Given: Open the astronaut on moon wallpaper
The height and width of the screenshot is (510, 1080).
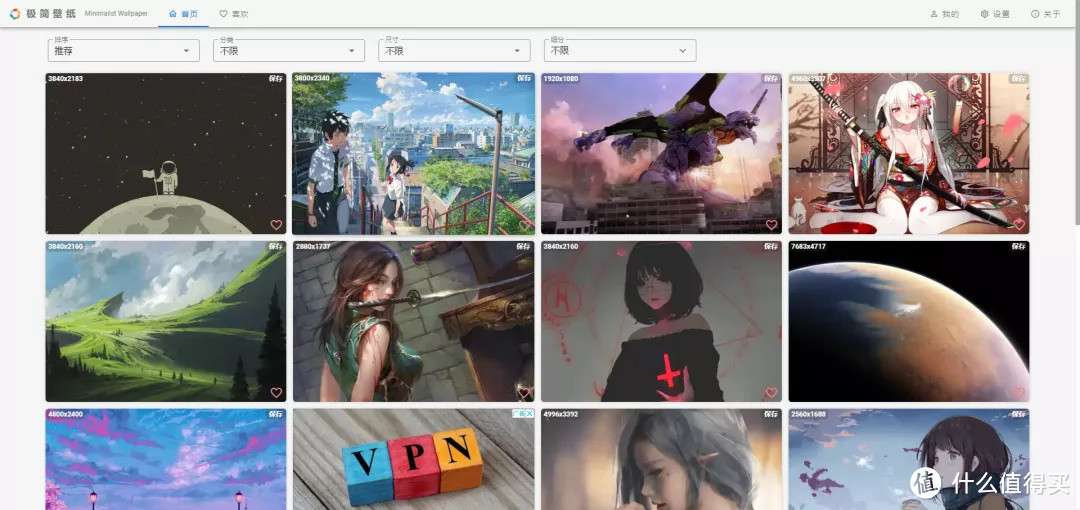Looking at the screenshot, I should pyautogui.click(x=166, y=154).
